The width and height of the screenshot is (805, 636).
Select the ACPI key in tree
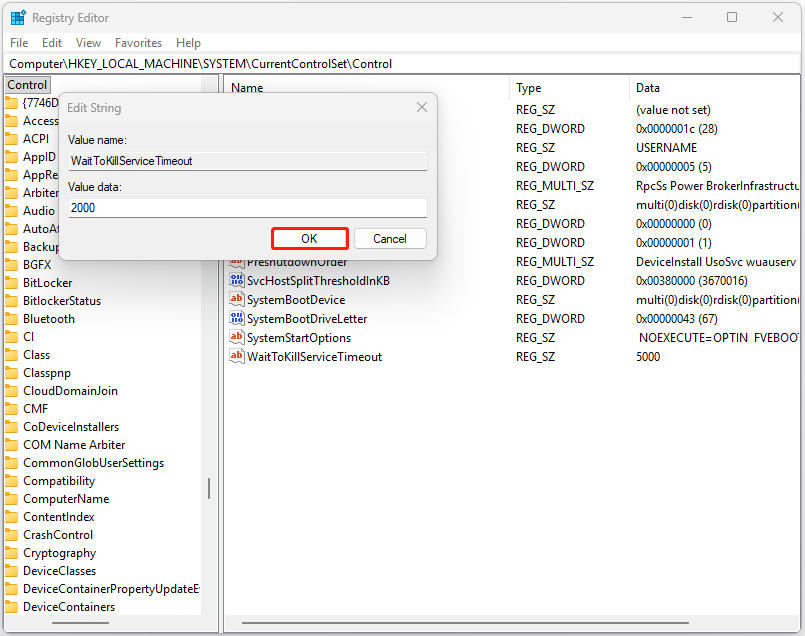click(36, 139)
